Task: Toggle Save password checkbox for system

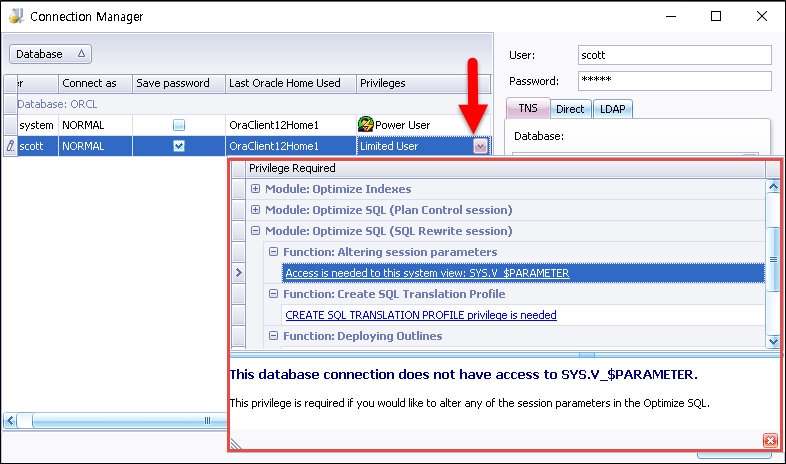Action: point(179,125)
